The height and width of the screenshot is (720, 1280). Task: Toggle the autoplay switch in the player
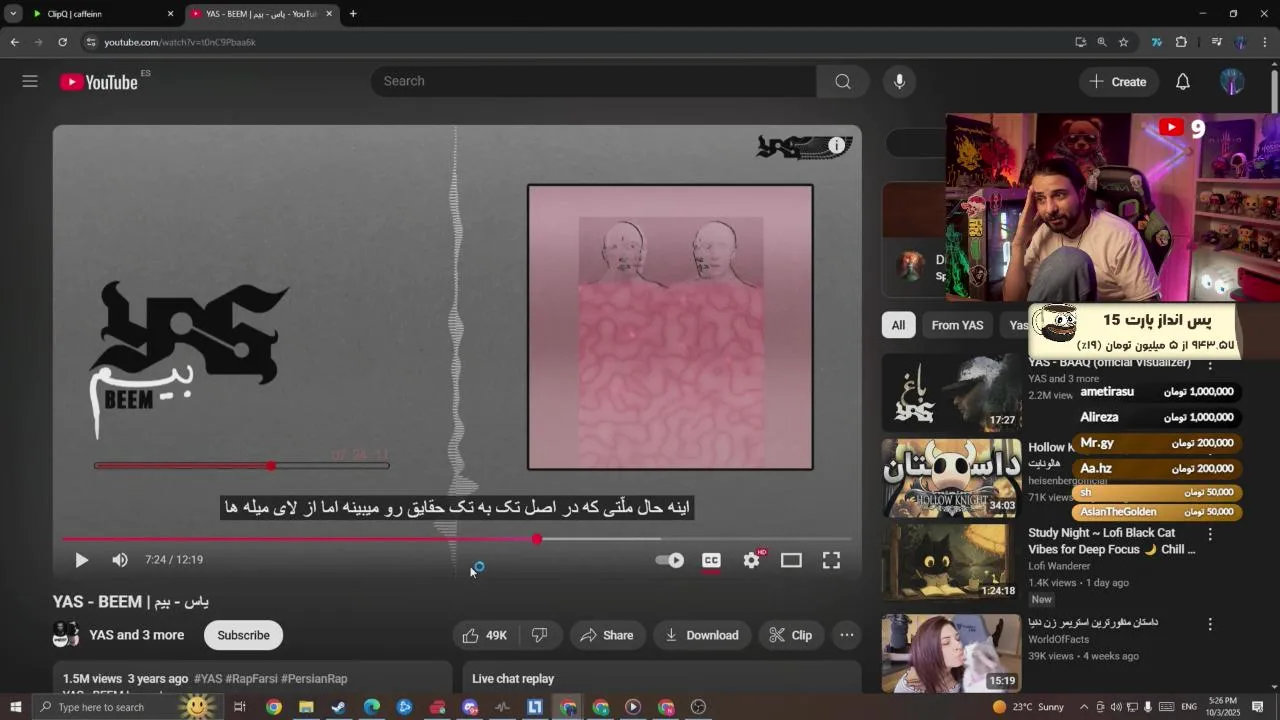[670, 560]
